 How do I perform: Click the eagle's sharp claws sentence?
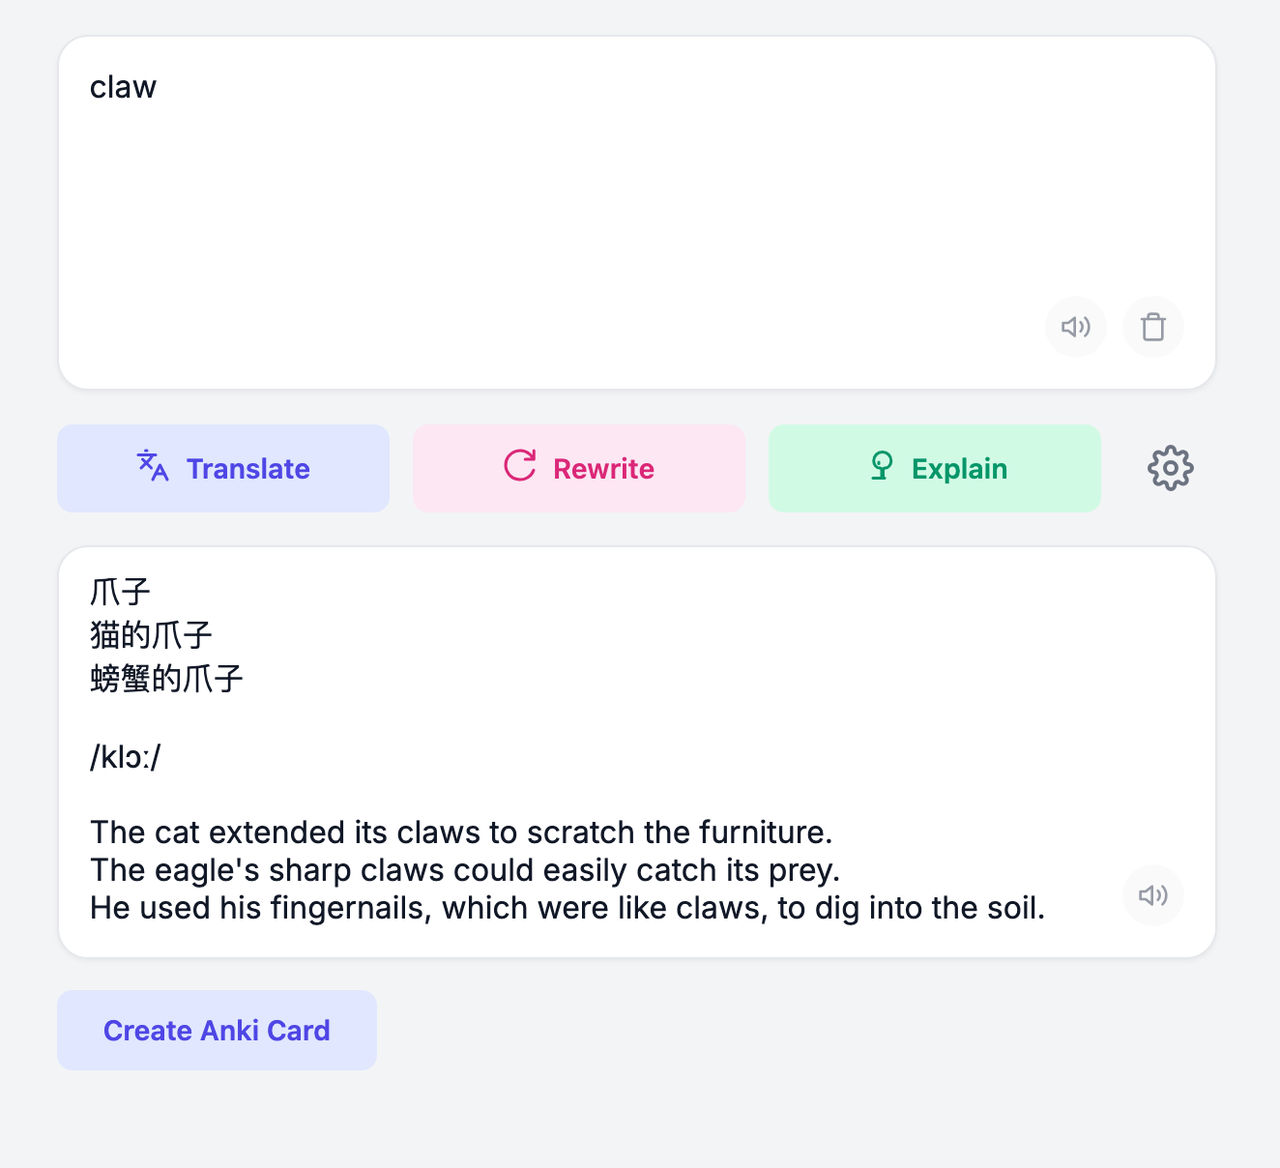click(x=464, y=870)
